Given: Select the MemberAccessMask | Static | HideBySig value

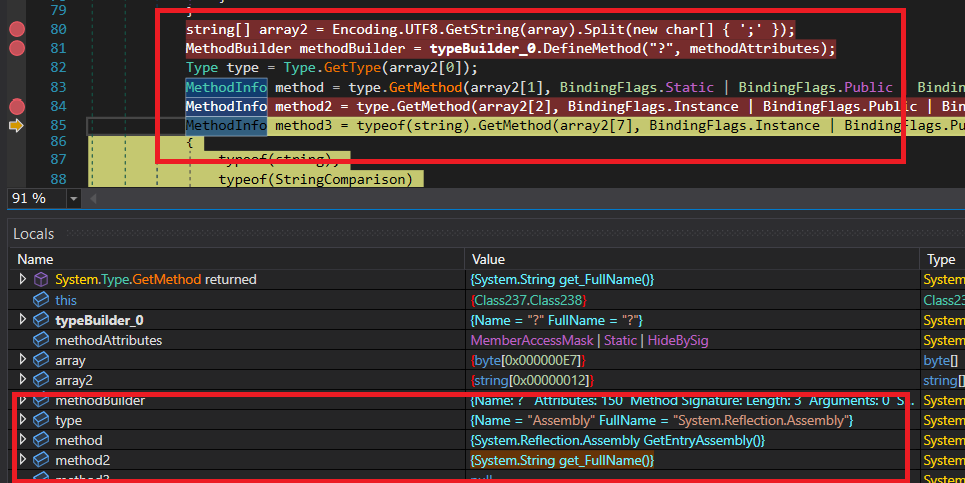Looking at the screenshot, I should [x=589, y=340].
